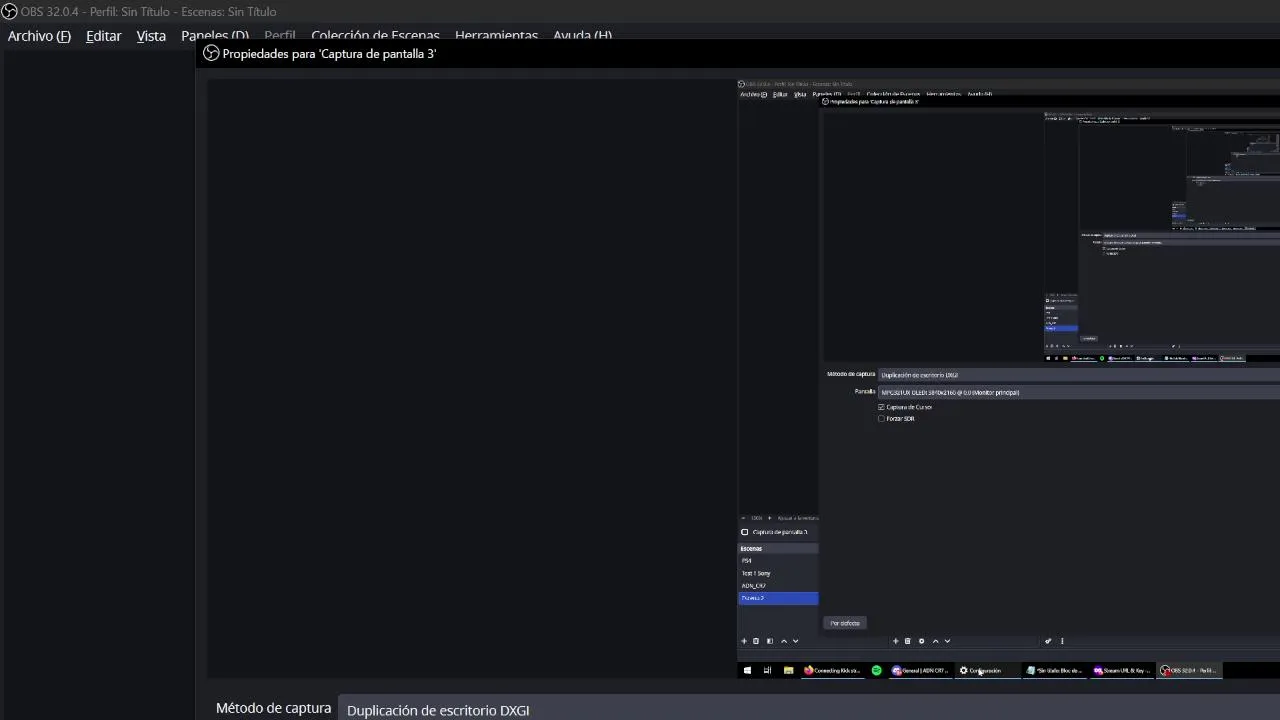In the preview, click the audio mixer link icon
Image resolution: width=1280 pixels, height=720 pixels.
[x=1048, y=641]
